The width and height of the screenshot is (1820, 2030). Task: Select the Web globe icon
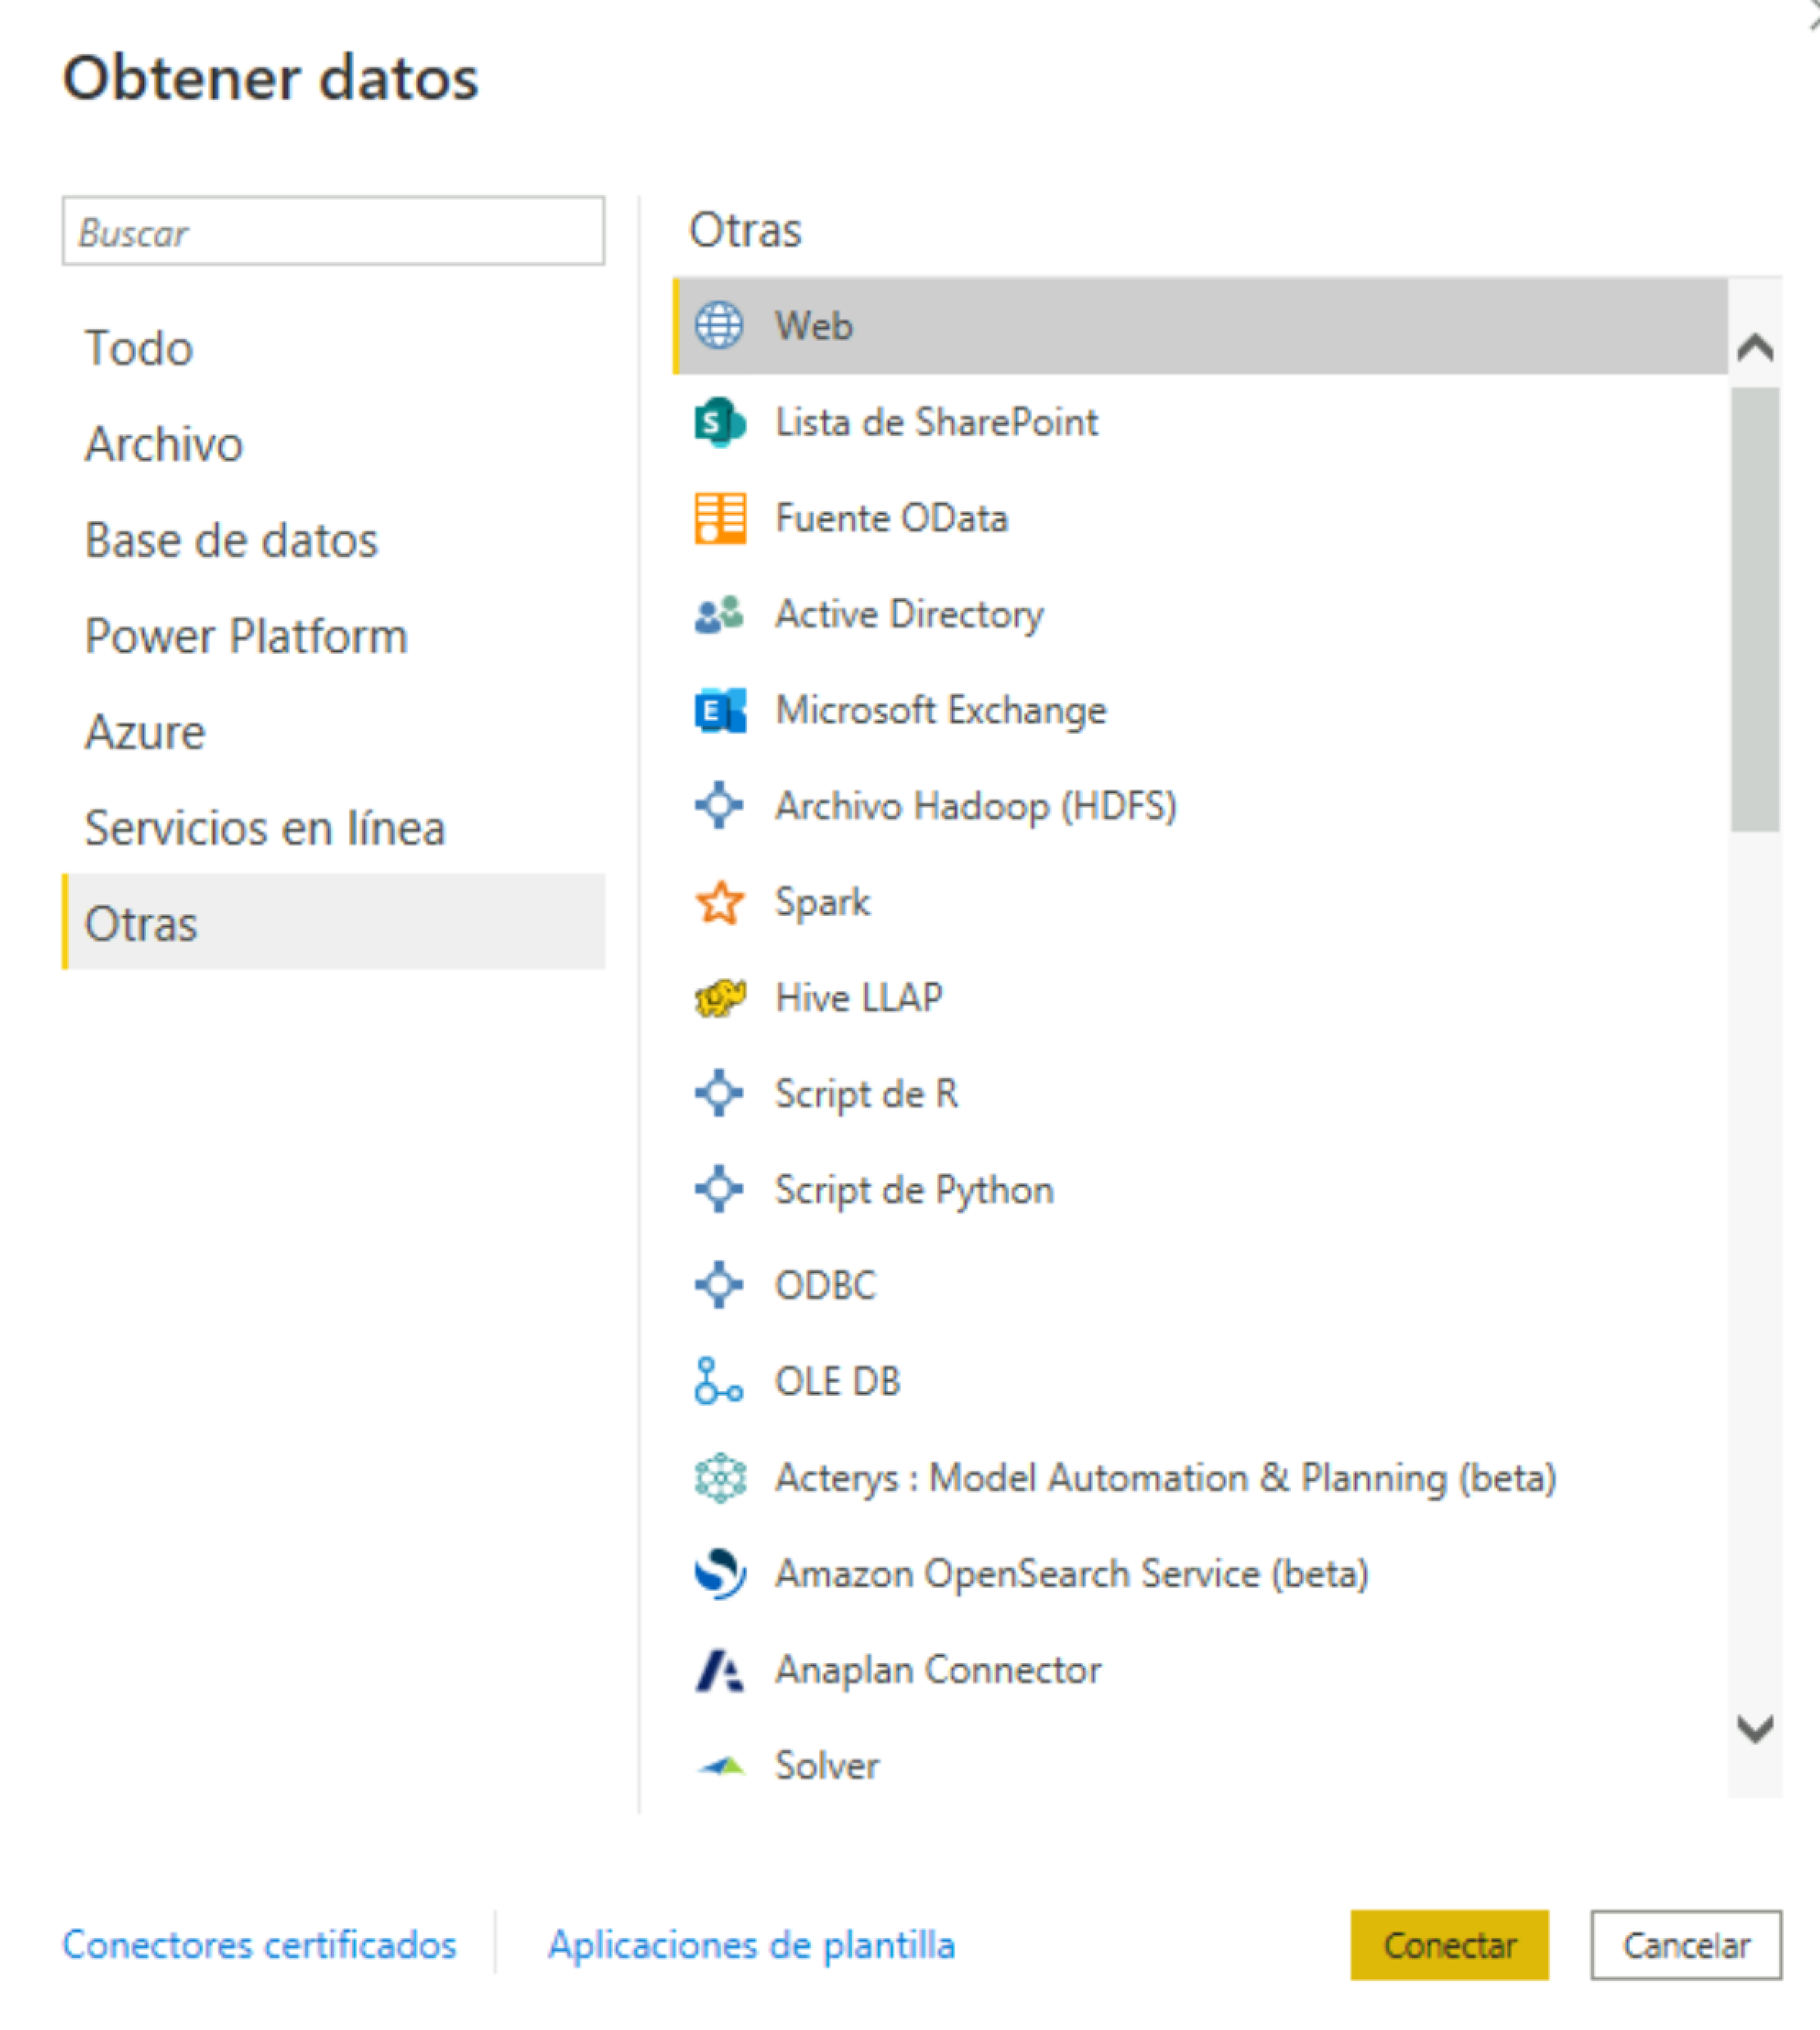point(719,326)
